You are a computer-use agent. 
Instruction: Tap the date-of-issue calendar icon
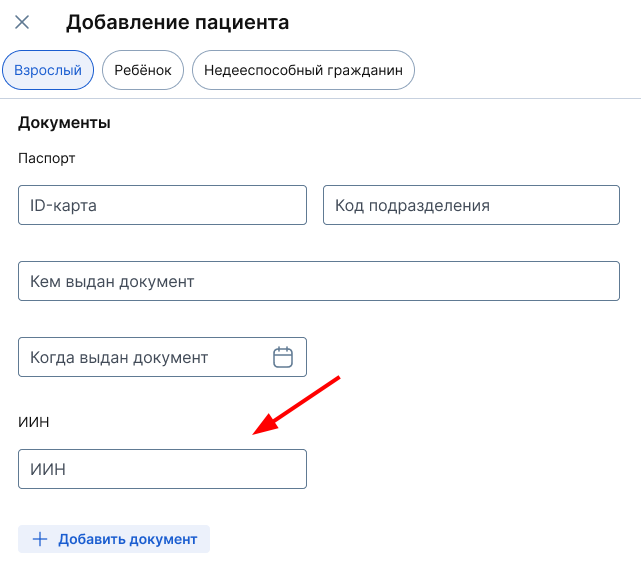[x=283, y=357]
